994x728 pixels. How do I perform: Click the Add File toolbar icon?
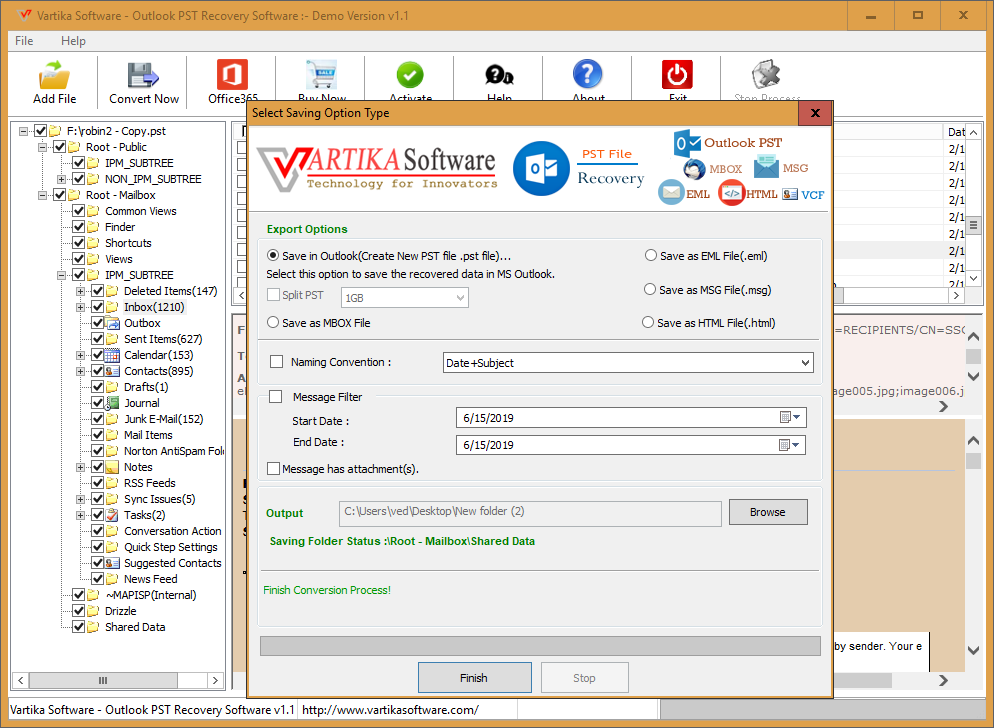point(55,75)
